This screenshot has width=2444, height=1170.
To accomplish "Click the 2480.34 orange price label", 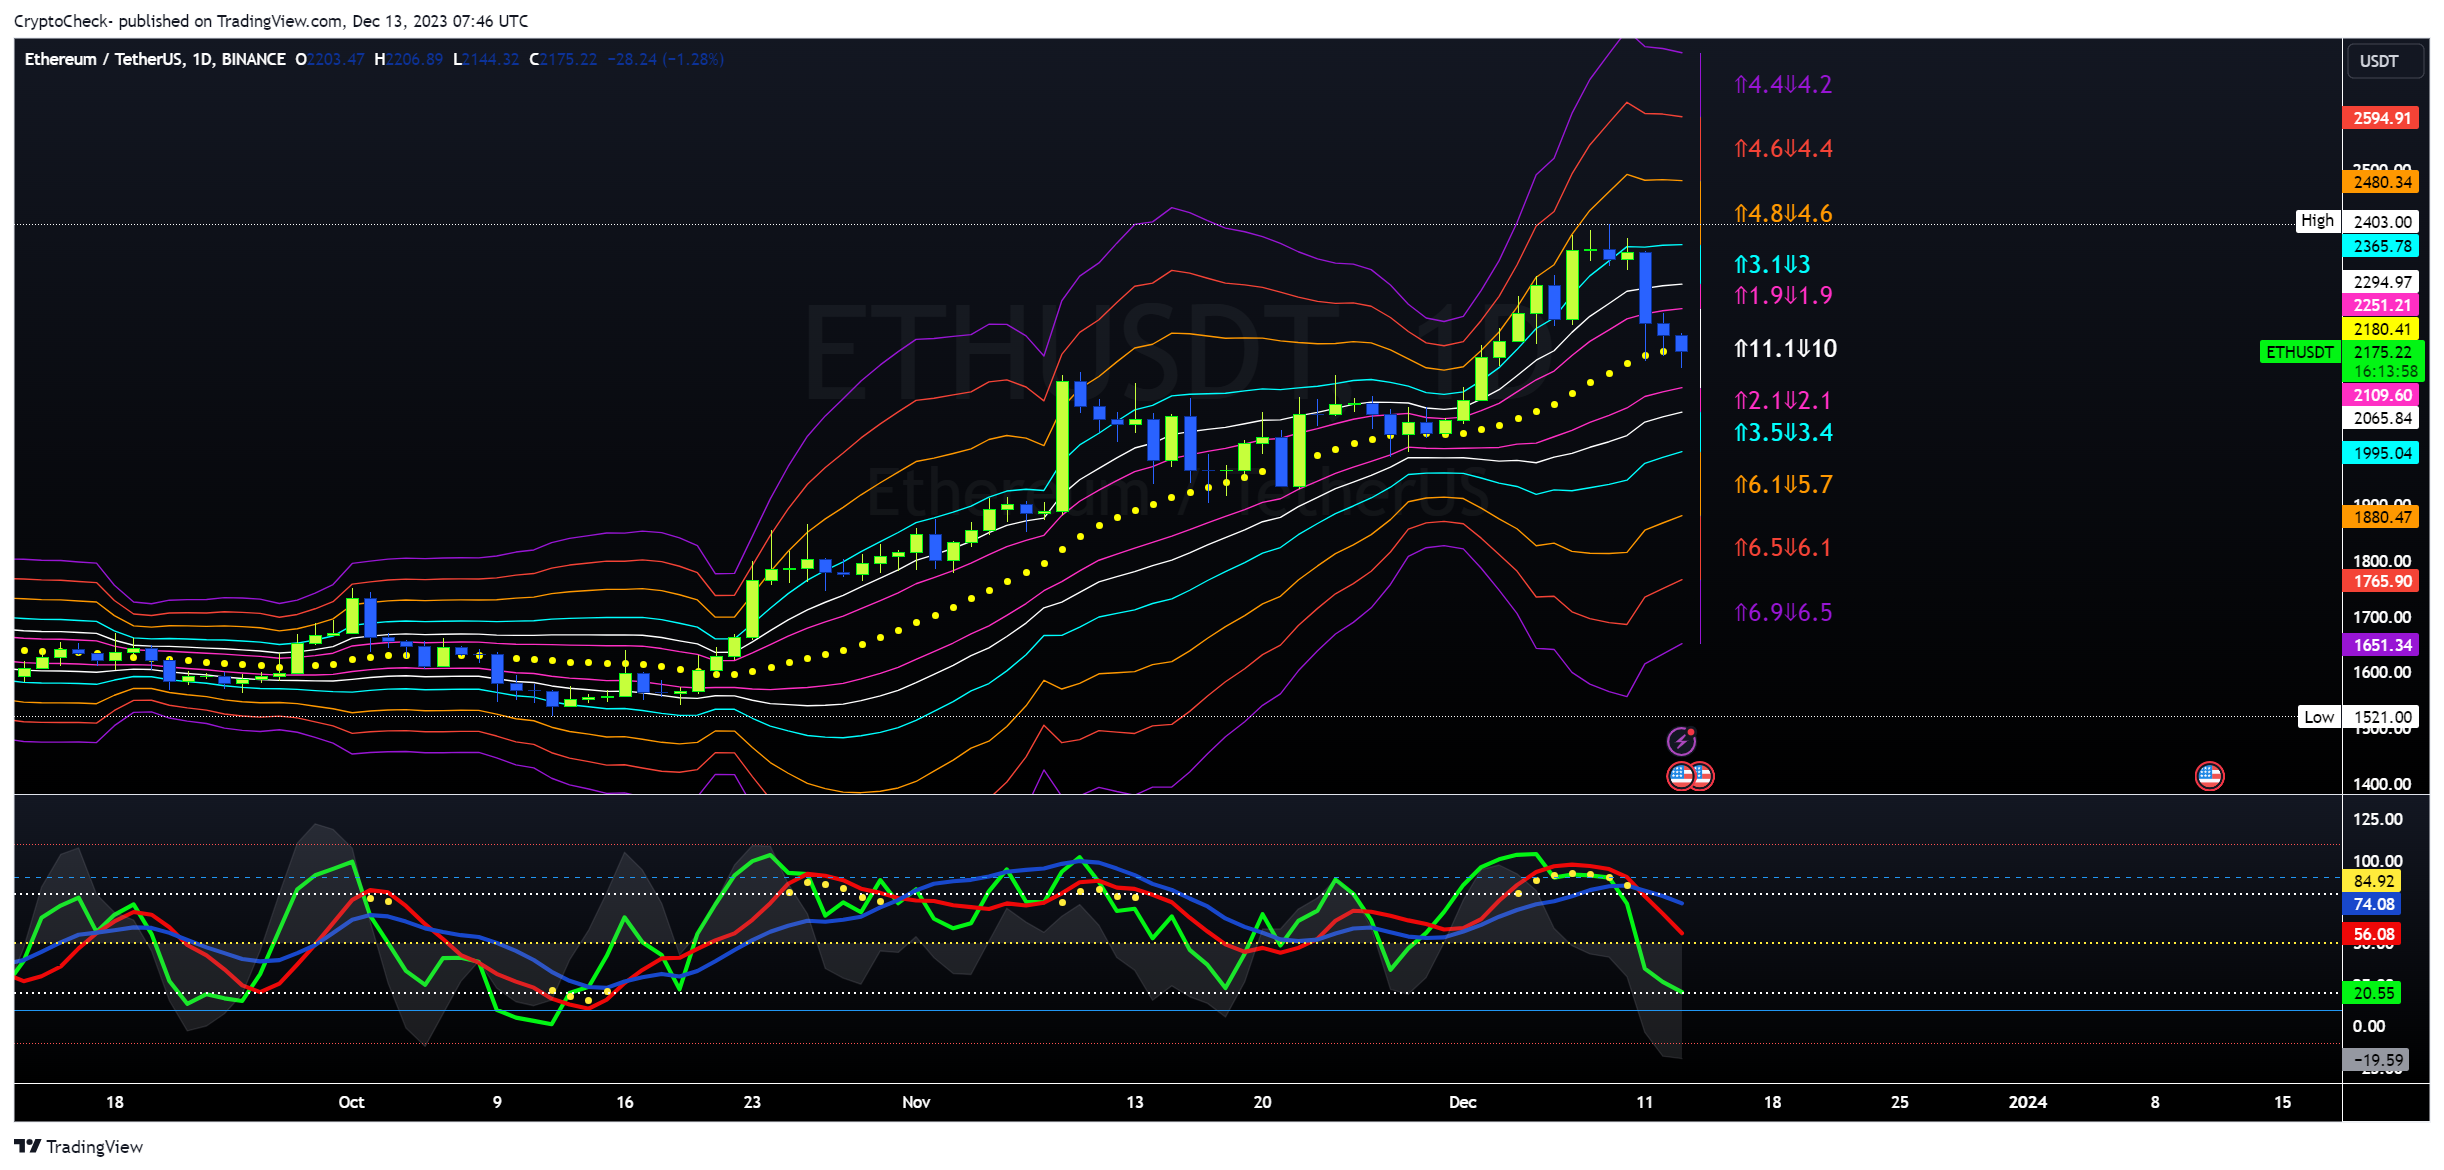I will point(2381,182).
